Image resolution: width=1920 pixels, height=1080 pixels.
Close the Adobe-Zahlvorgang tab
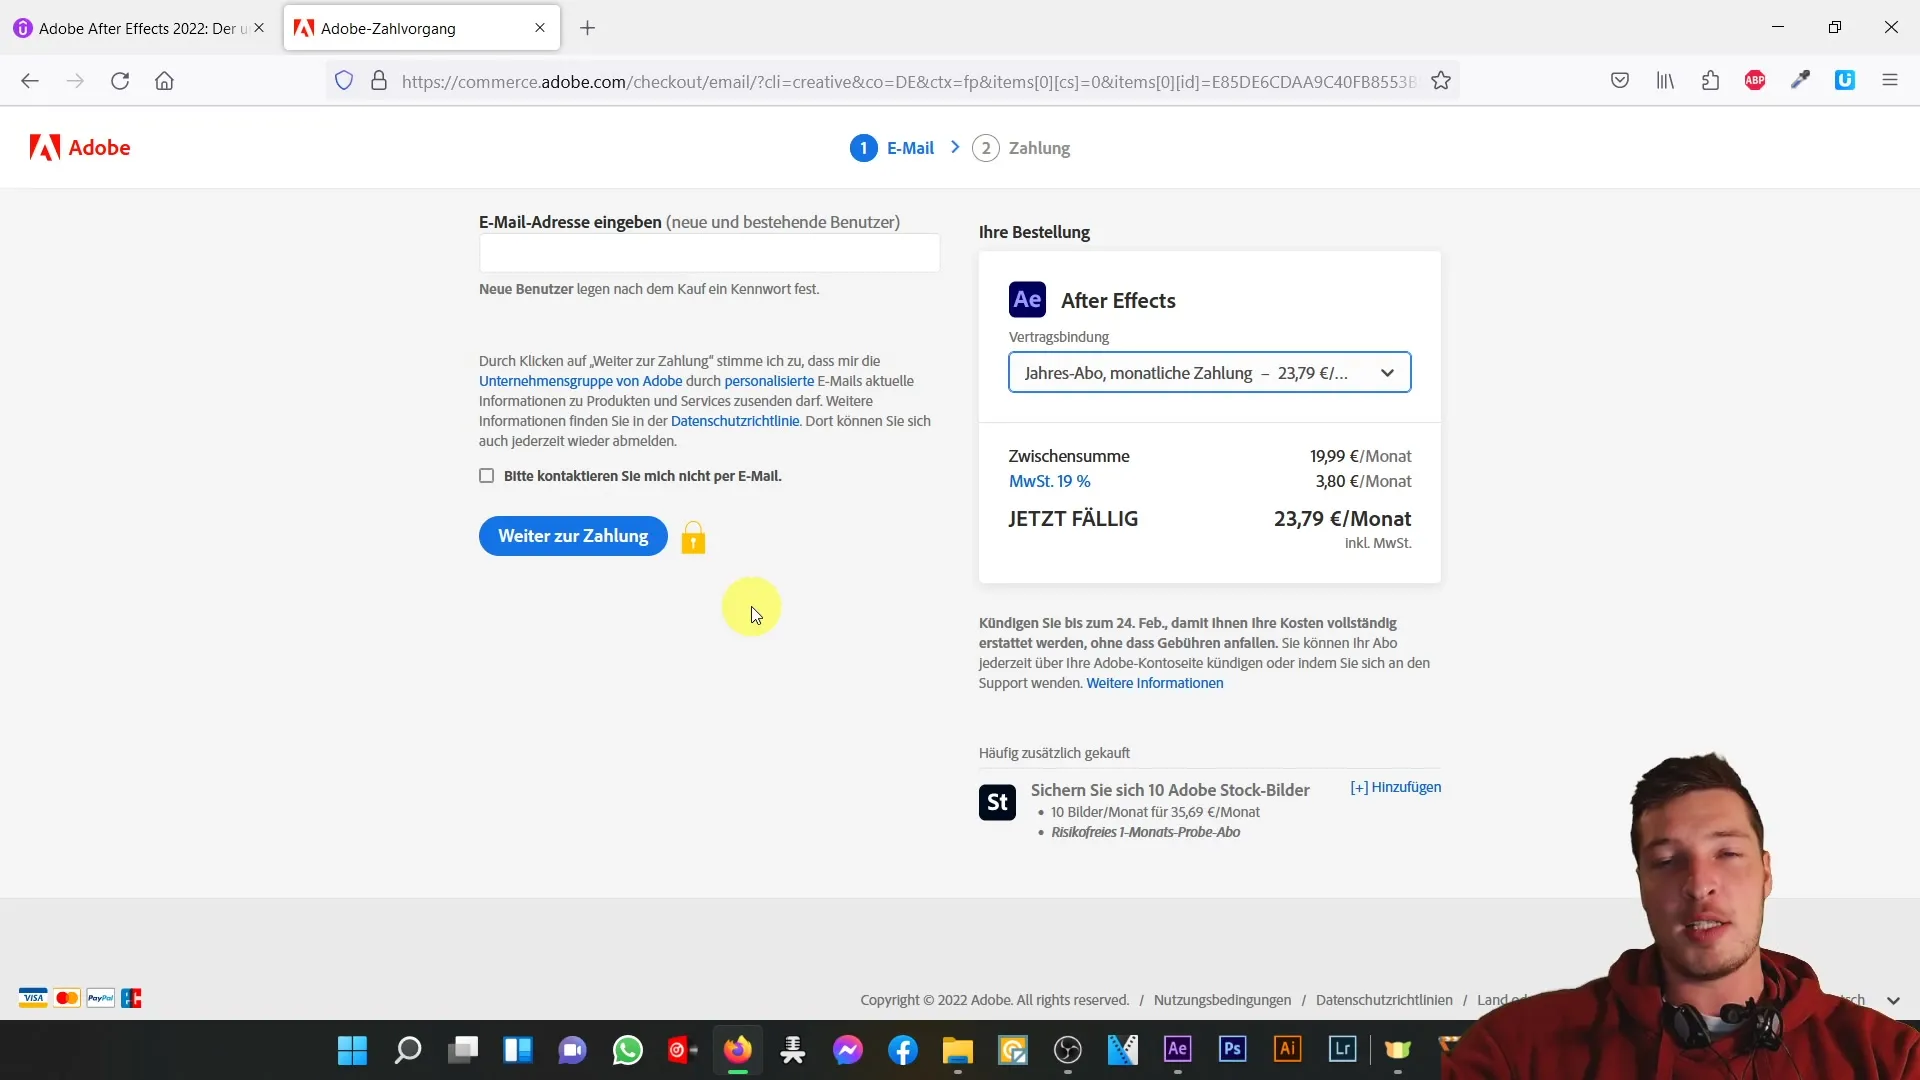coord(540,28)
